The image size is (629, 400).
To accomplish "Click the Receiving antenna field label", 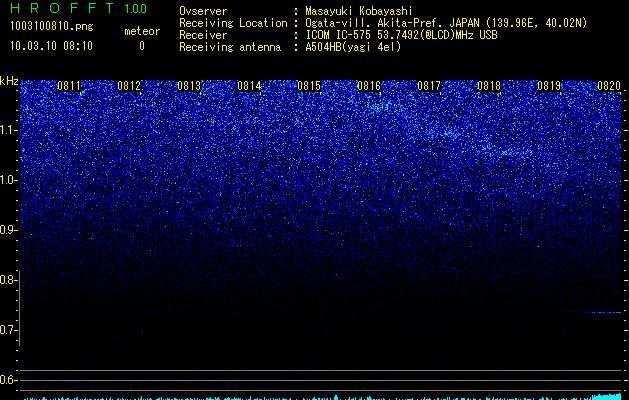I will 230,47.
